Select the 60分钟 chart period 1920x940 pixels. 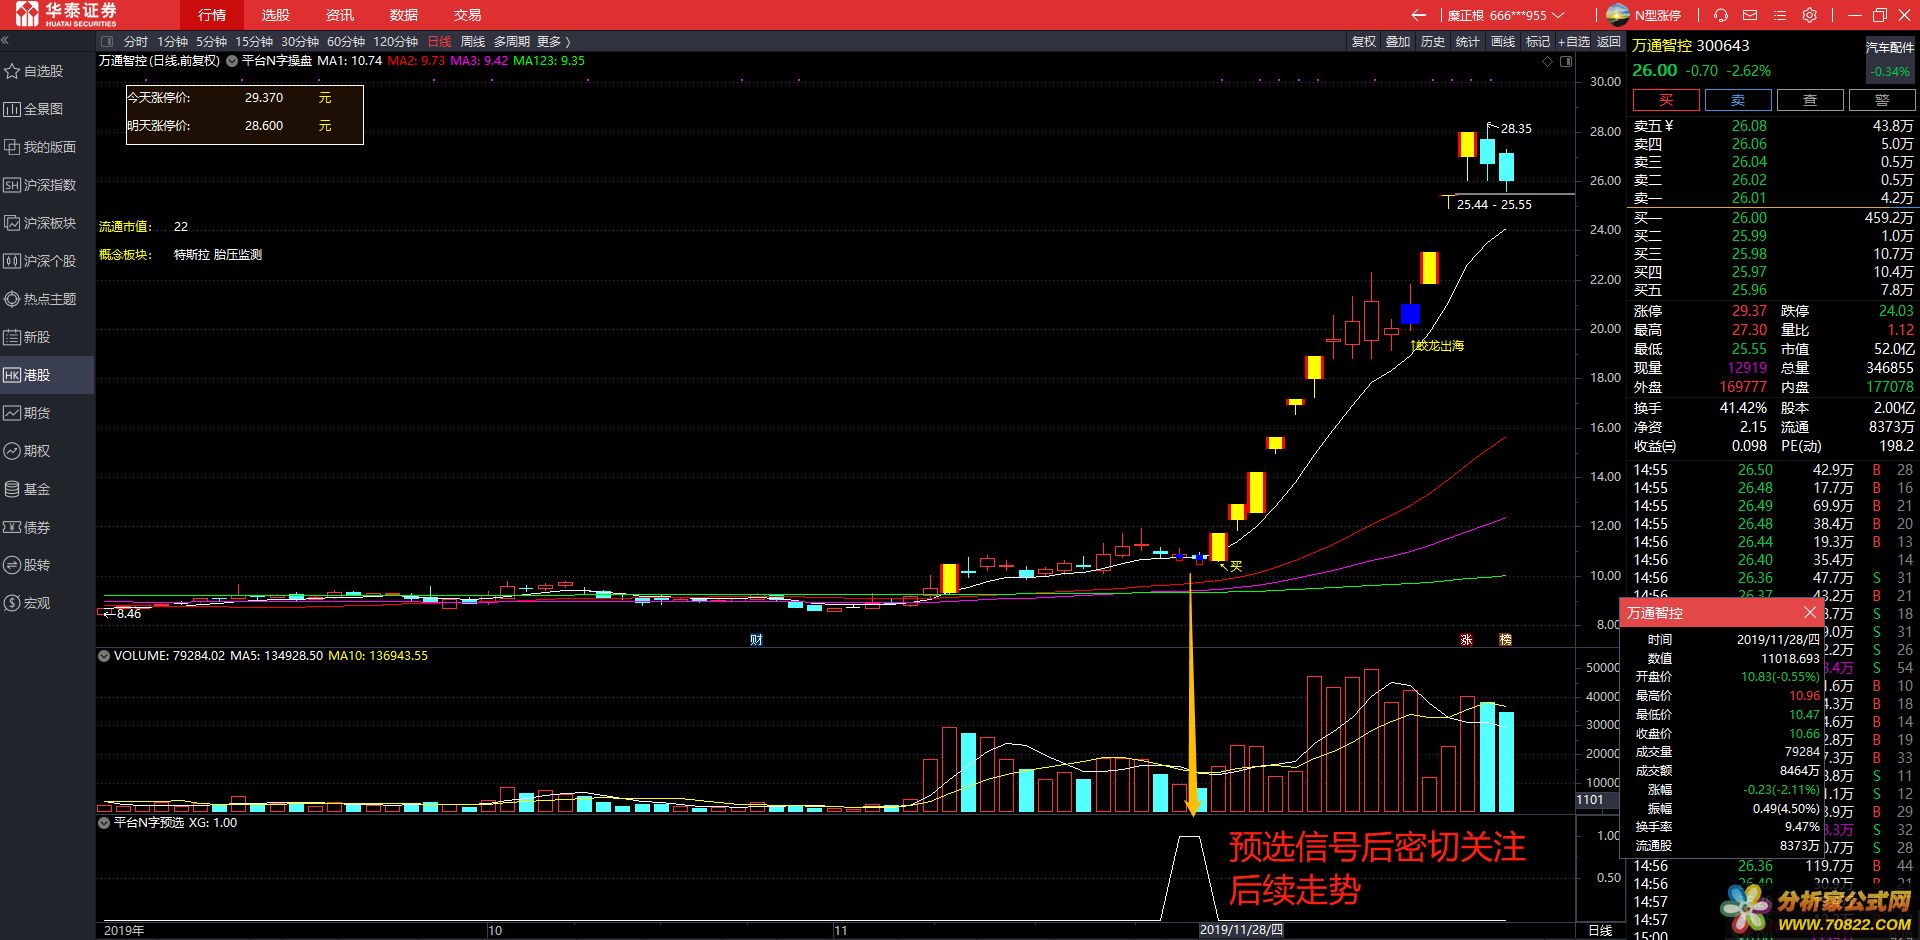tap(346, 42)
